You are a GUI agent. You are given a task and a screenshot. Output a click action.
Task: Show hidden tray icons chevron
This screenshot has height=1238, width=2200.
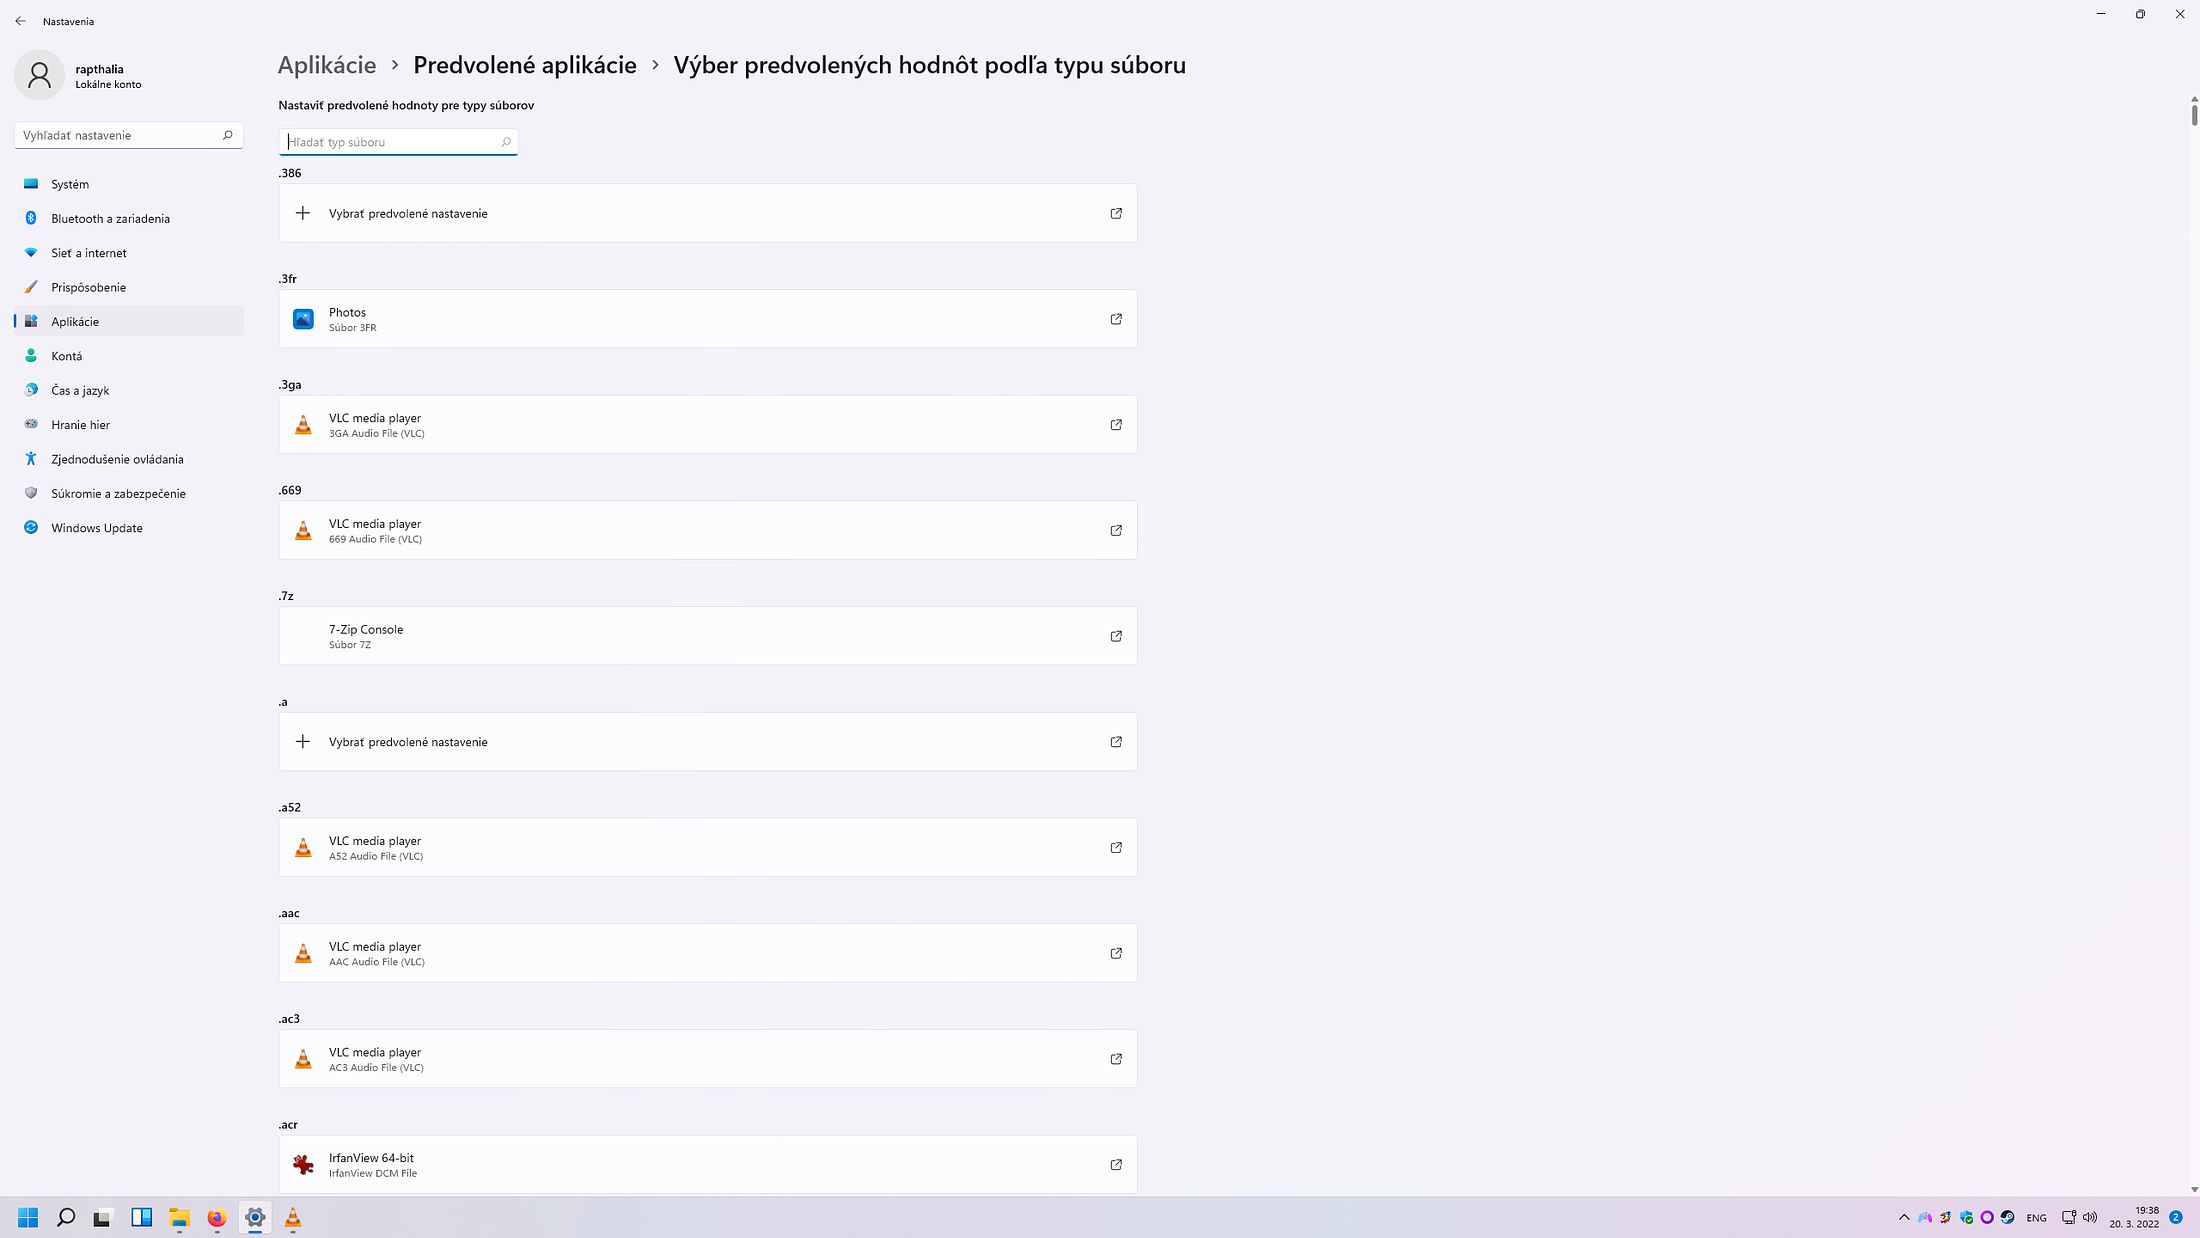click(x=1904, y=1217)
